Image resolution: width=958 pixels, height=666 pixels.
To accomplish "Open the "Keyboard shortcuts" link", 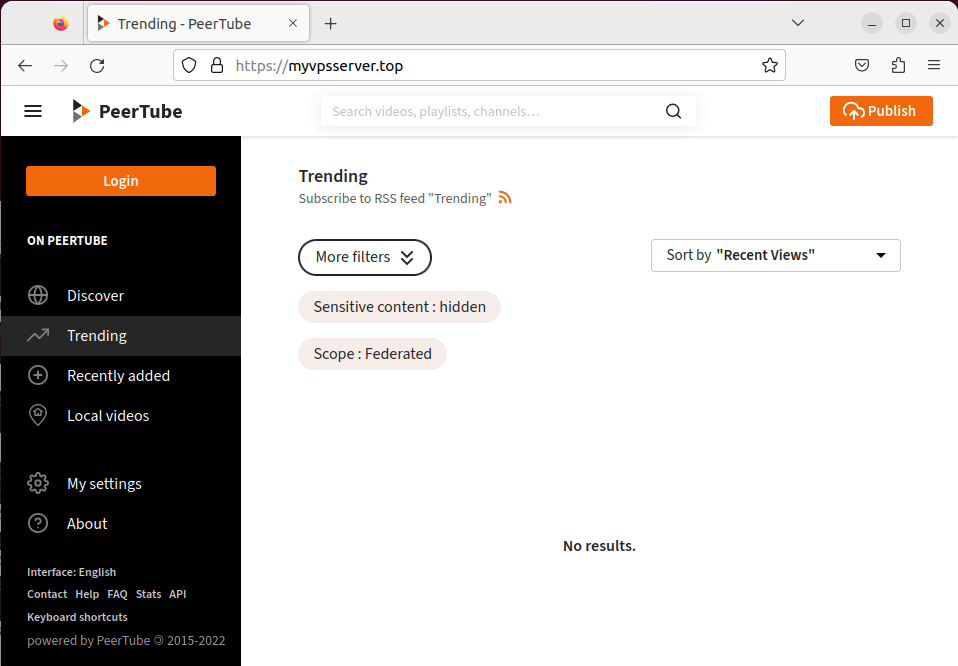I will (x=77, y=617).
